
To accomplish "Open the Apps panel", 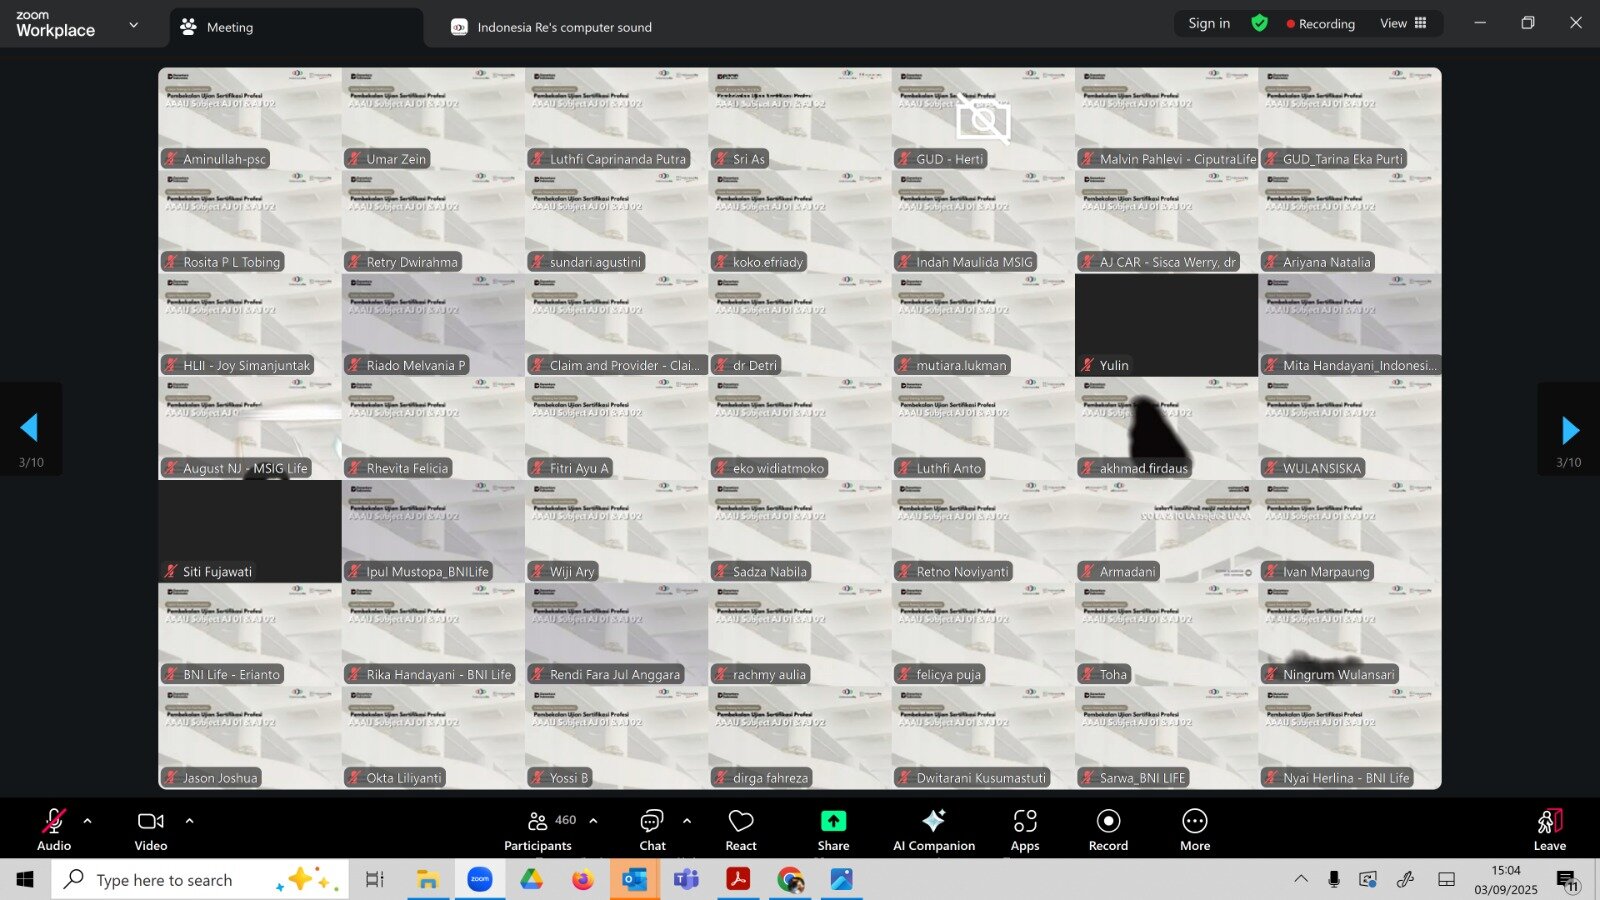I will (1024, 829).
